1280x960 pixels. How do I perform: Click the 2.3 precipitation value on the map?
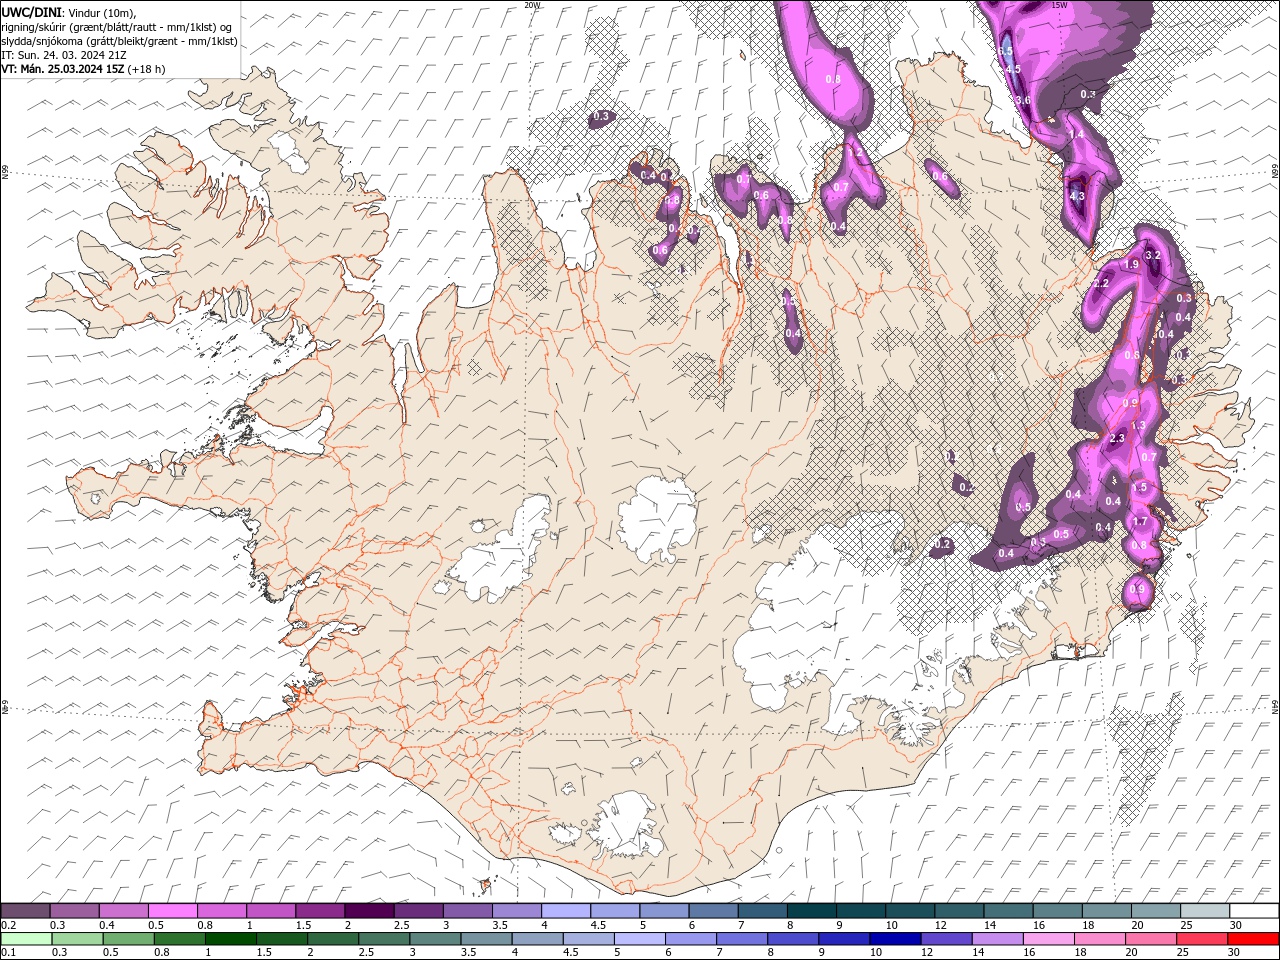1117,438
